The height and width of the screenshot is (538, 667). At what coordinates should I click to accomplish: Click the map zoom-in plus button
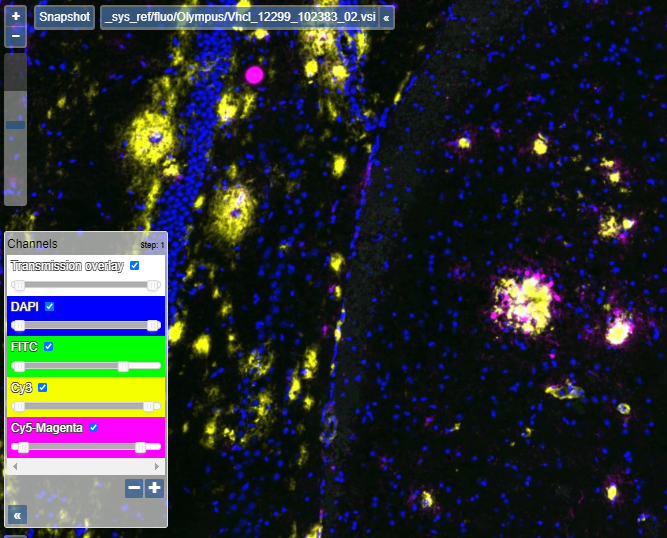click(16, 17)
